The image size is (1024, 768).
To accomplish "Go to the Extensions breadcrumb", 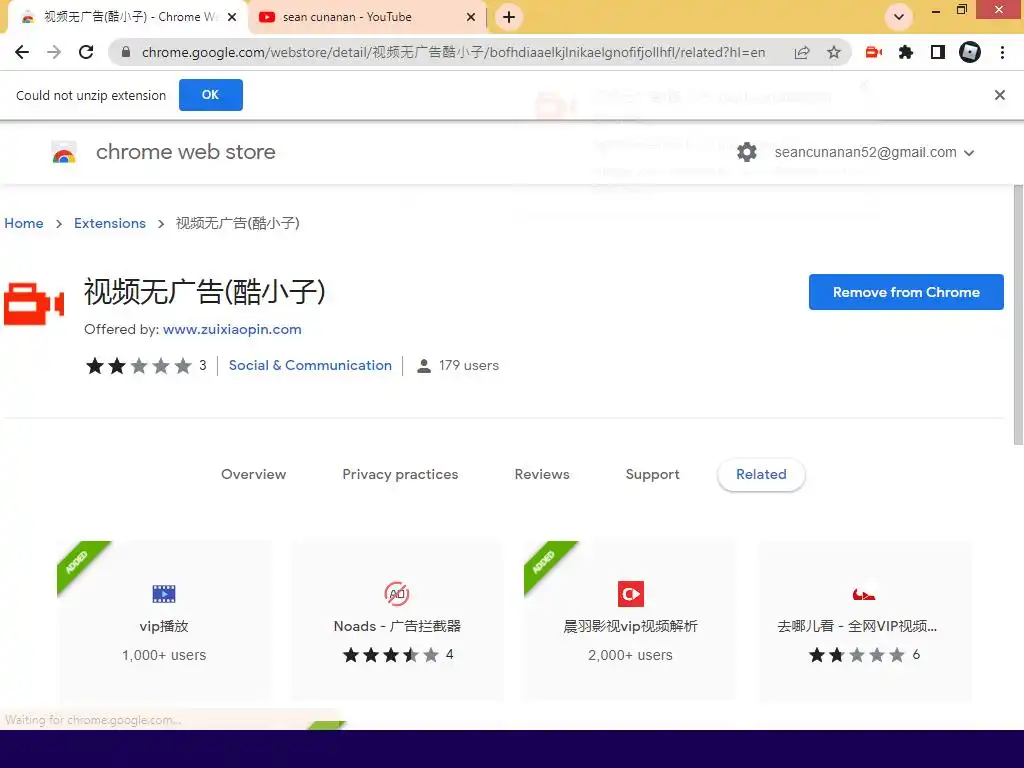I will click(110, 223).
